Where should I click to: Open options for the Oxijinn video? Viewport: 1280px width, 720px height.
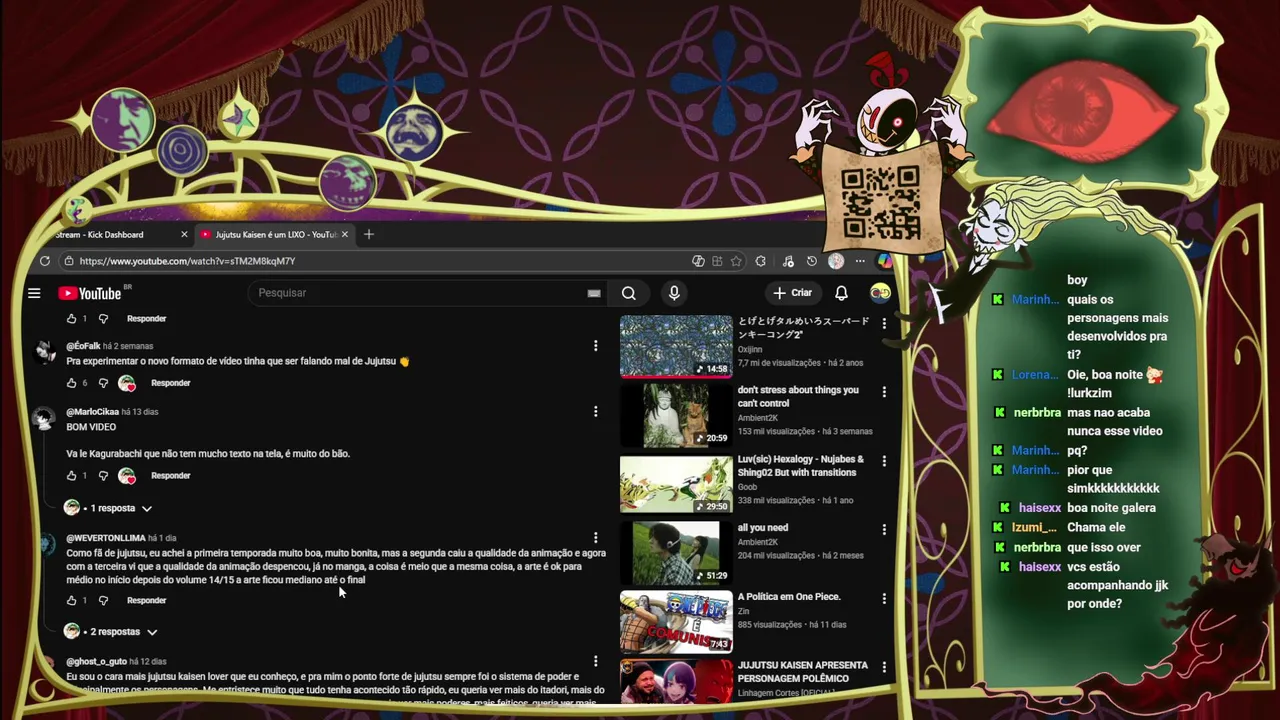884,323
